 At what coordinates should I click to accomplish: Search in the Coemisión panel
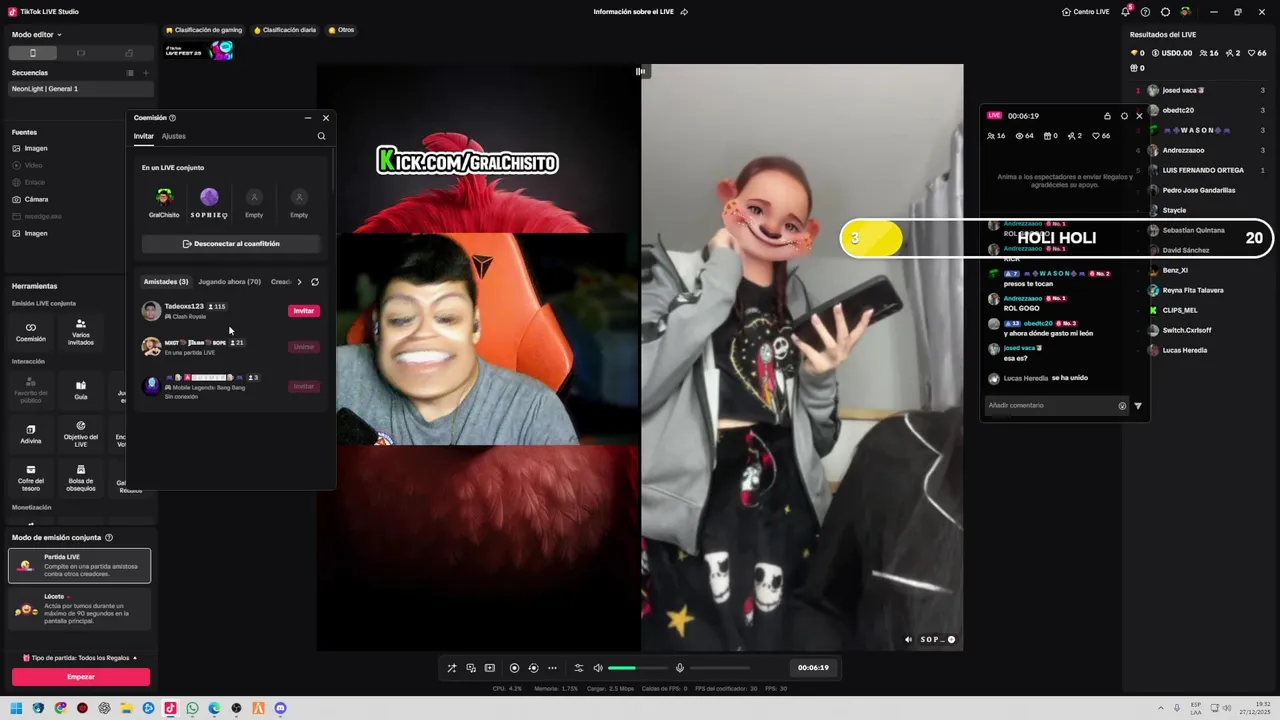(321, 136)
